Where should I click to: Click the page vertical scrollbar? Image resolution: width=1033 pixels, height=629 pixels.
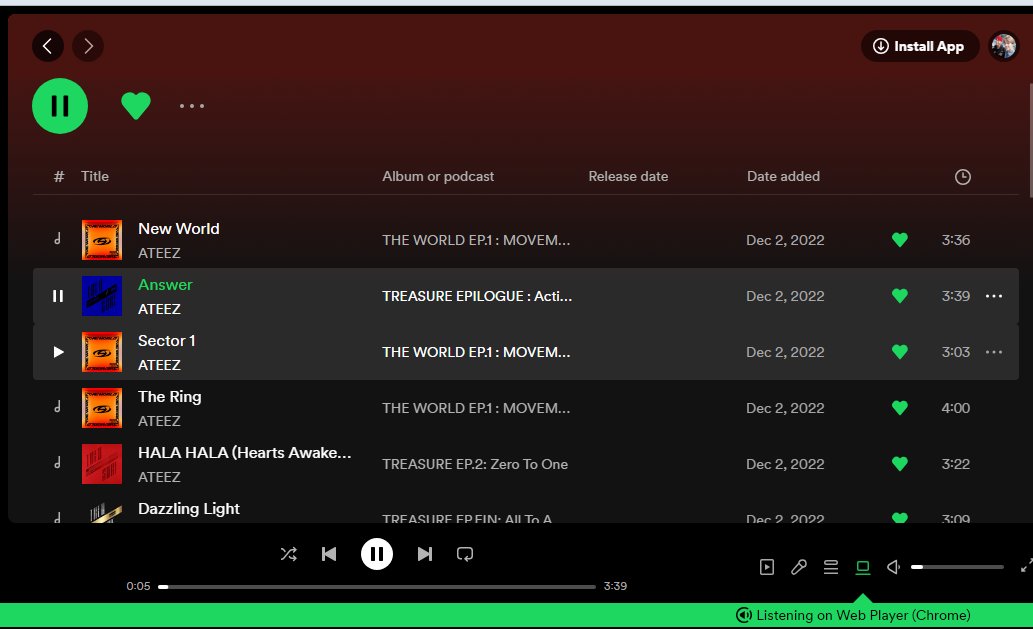click(1030, 140)
